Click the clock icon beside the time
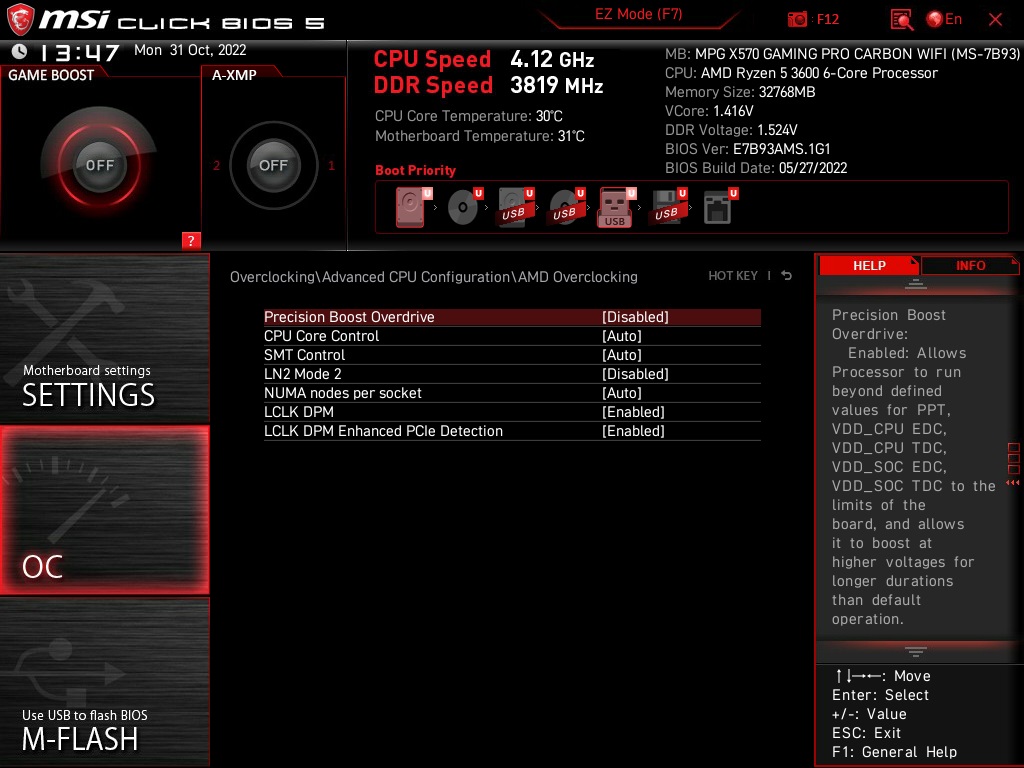 [x=20, y=51]
